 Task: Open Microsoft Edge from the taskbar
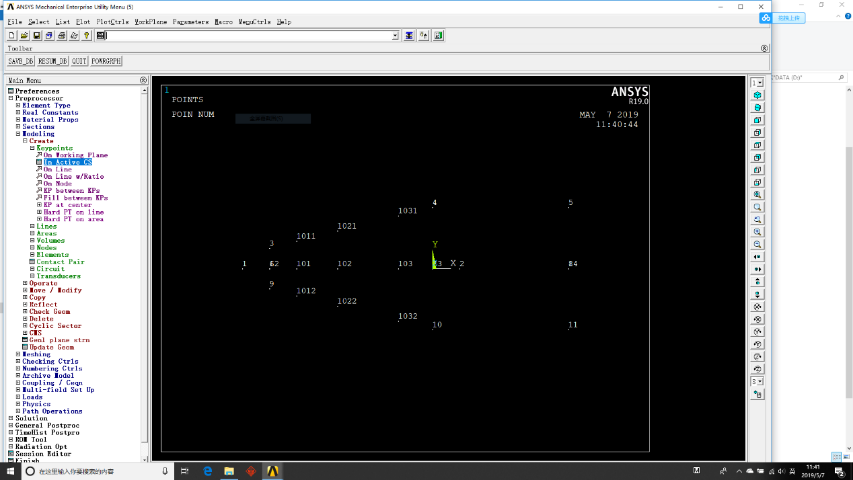click(207, 471)
